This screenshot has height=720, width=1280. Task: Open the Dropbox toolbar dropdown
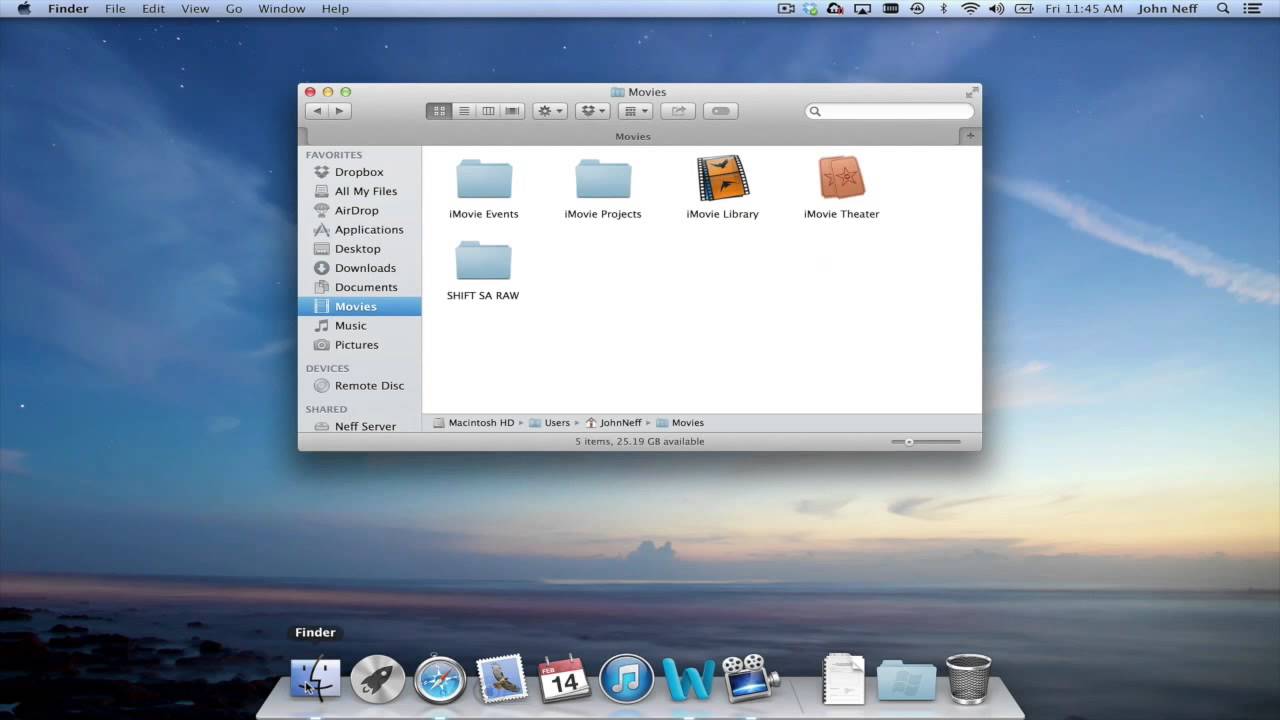[594, 111]
